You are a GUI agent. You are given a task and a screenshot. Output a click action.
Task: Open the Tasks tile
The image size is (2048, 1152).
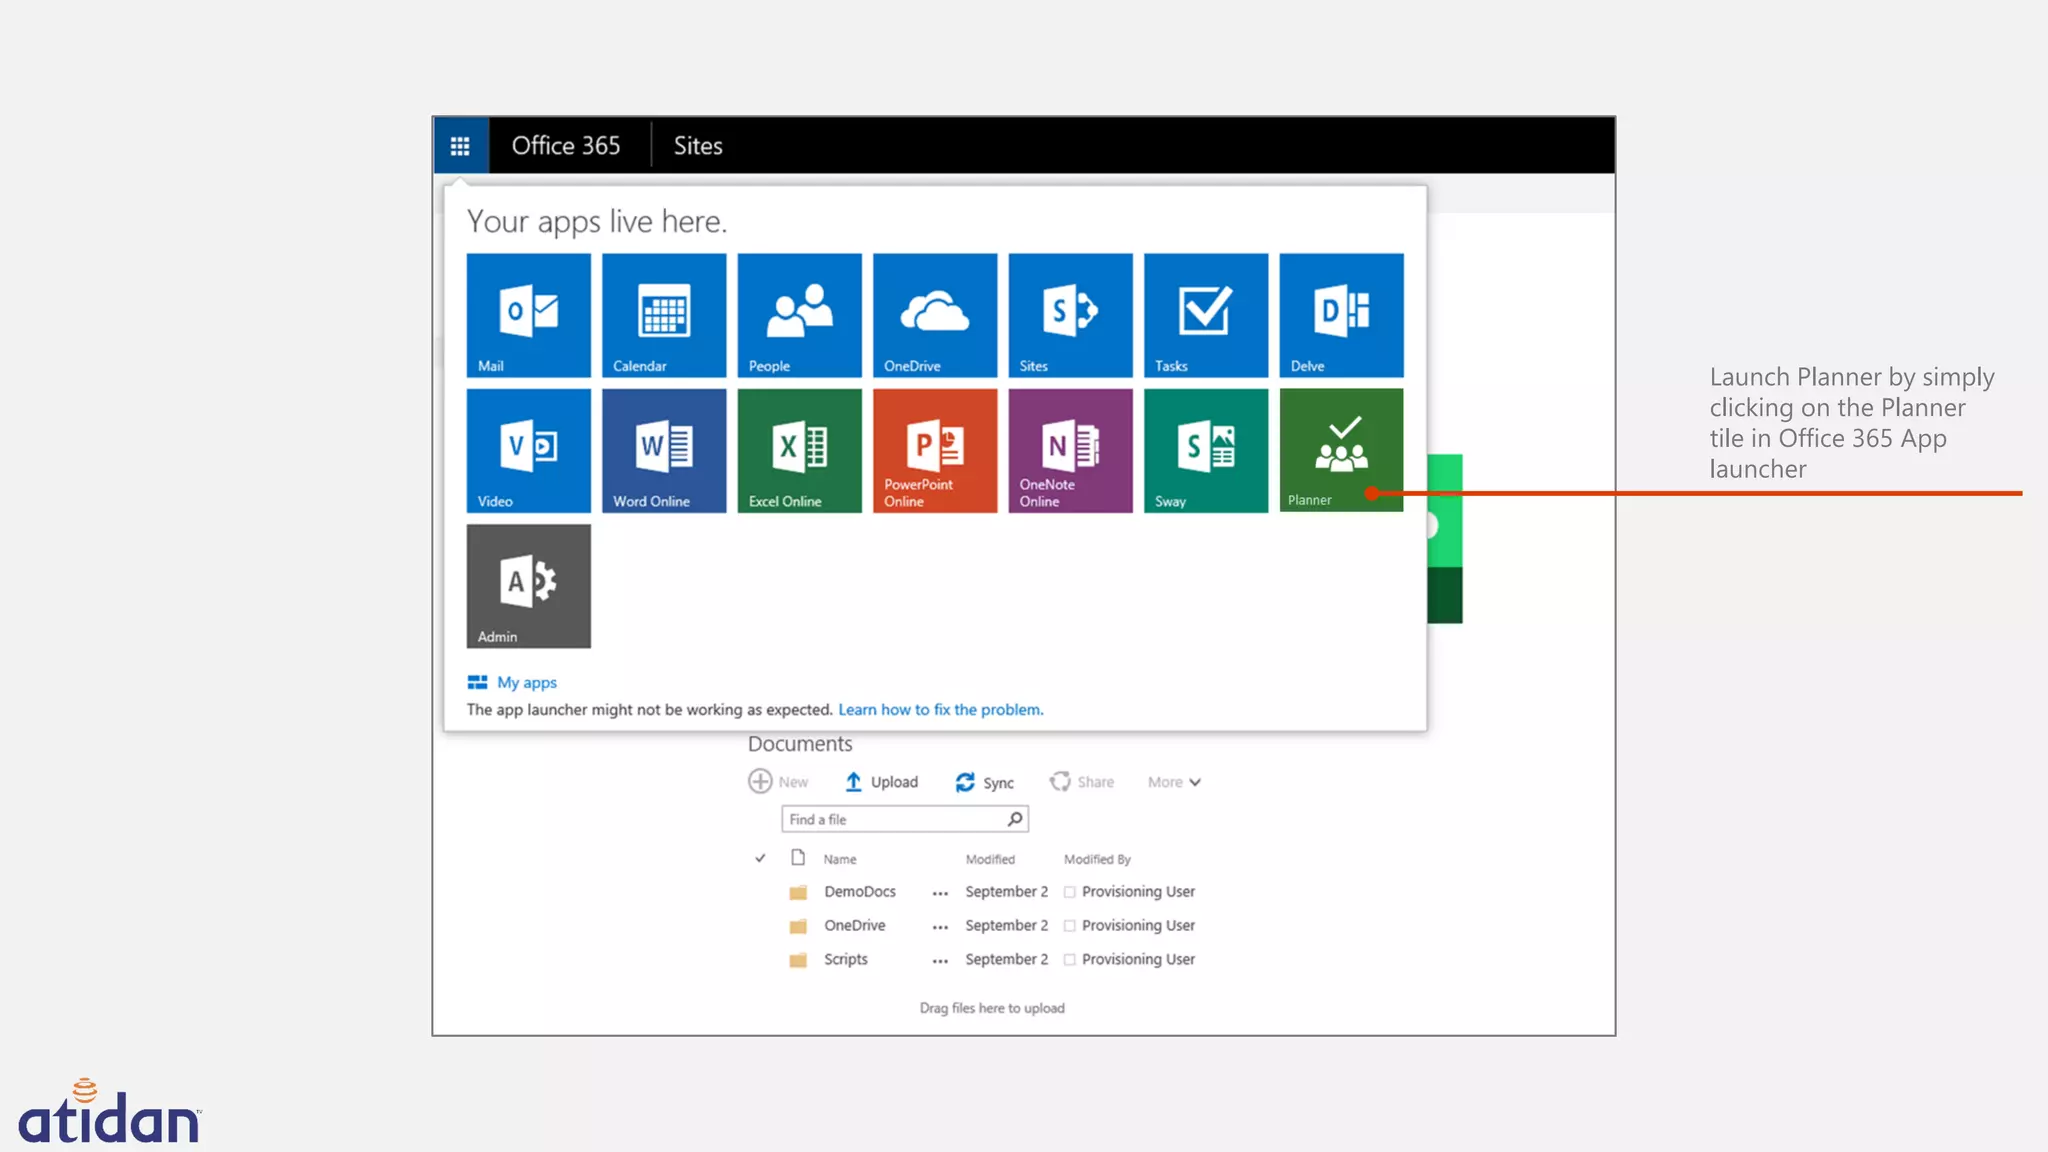(x=1206, y=315)
